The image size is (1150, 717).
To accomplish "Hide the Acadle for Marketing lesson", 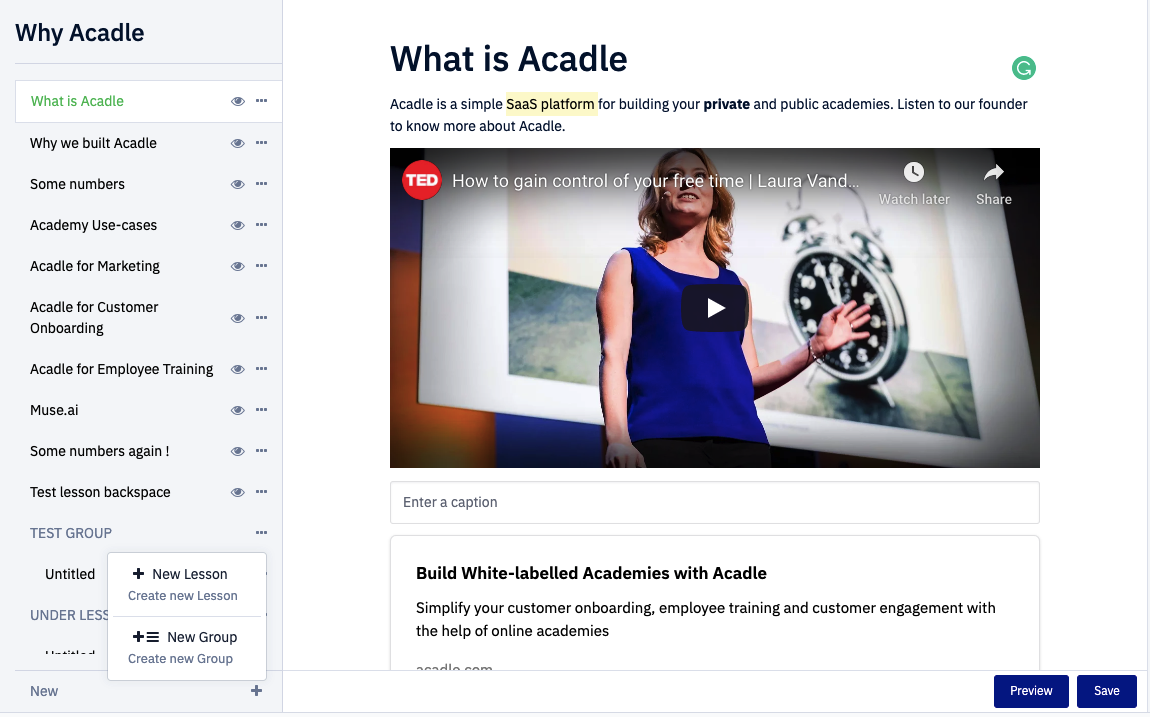I will 238,266.
